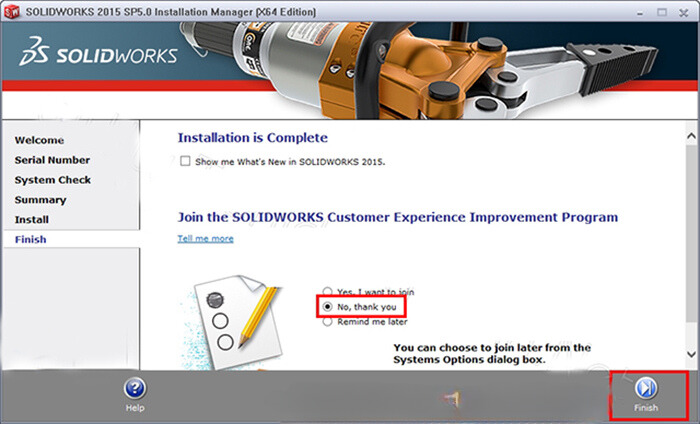The width and height of the screenshot is (700, 424).
Task: Click the blue Help question mark icon
Action: click(135, 388)
